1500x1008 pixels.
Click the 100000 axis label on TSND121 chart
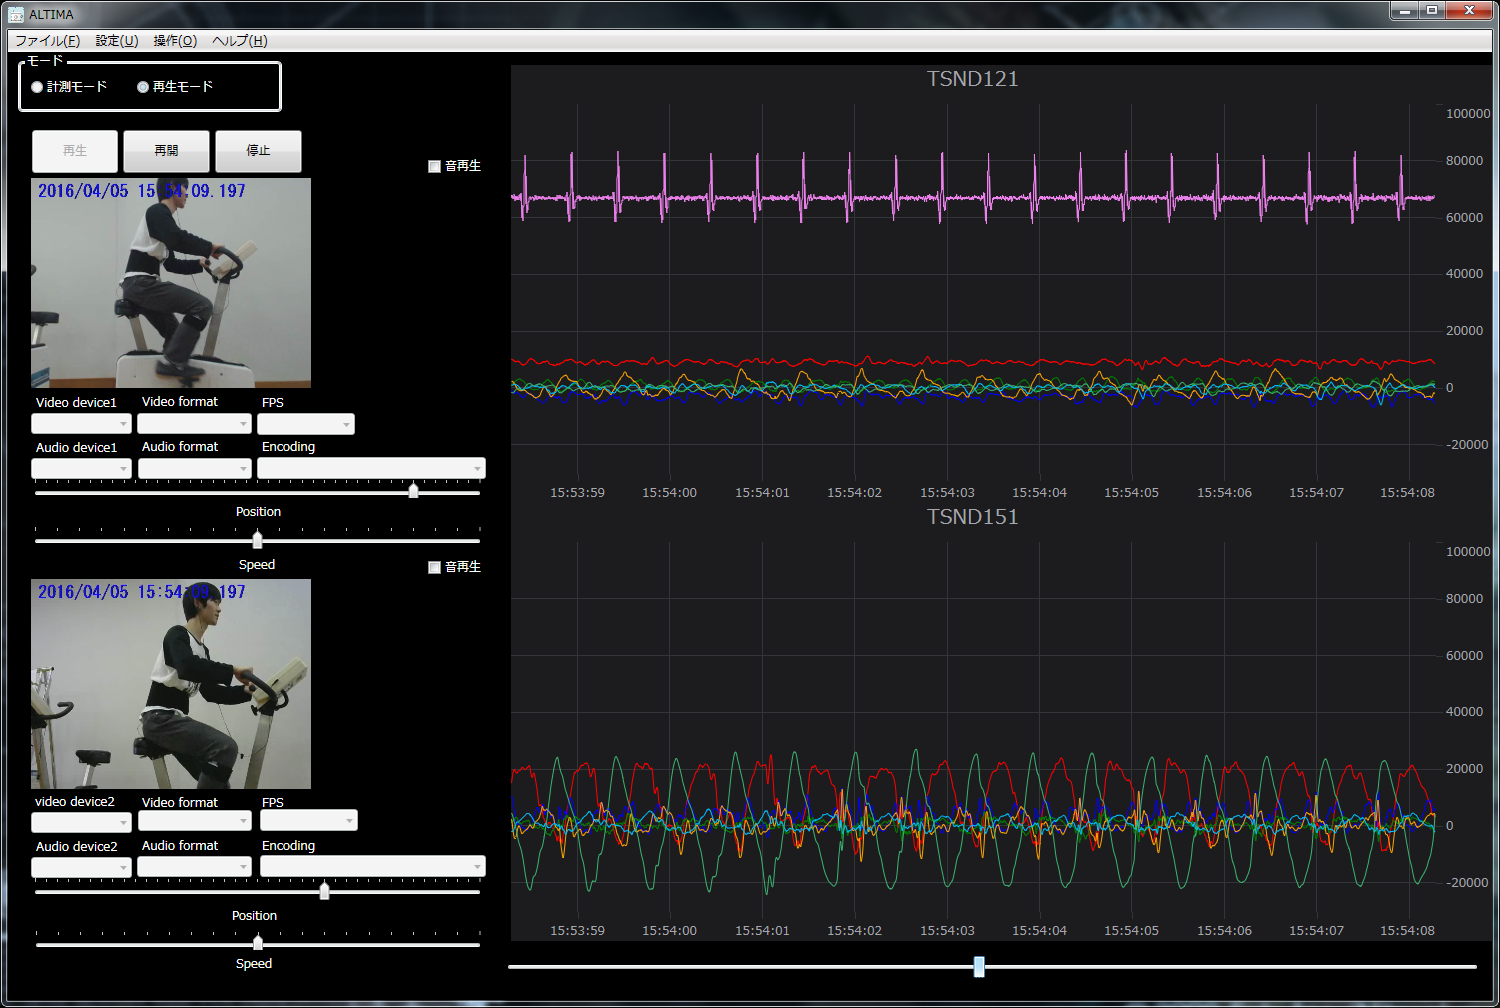(x=1468, y=114)
